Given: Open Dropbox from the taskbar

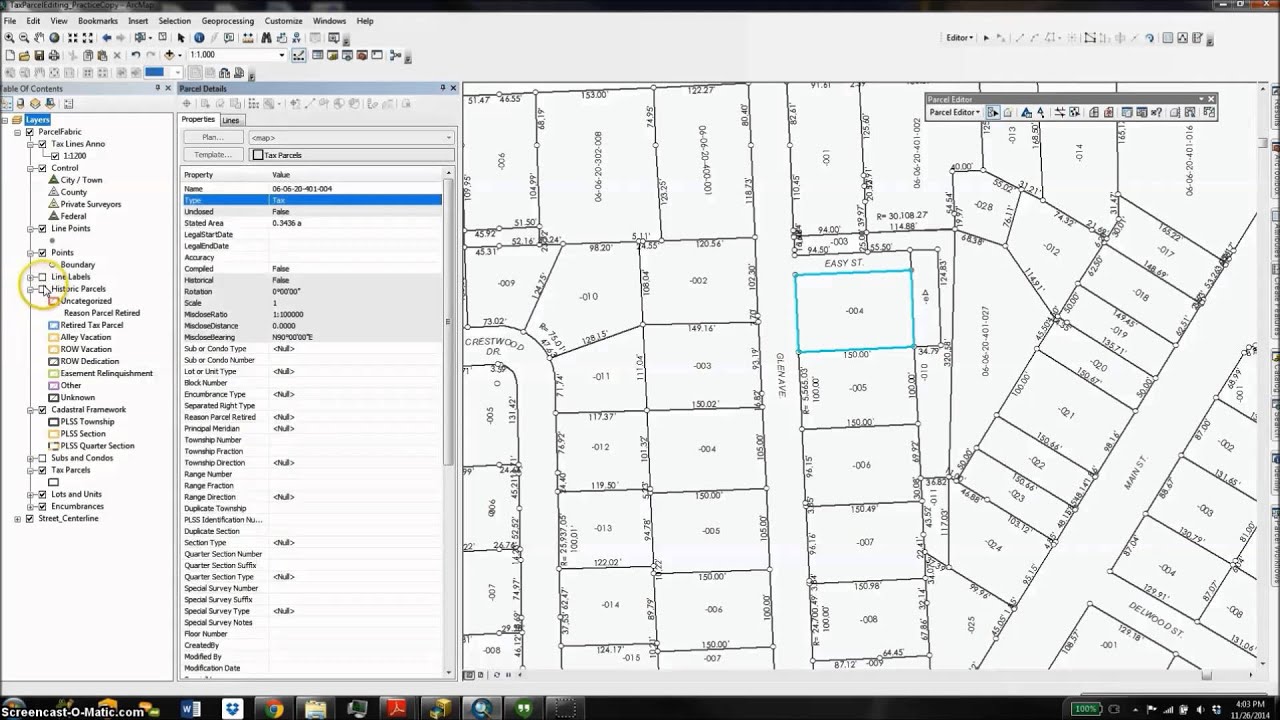Looking at the screenshot, I should [232, 708].
